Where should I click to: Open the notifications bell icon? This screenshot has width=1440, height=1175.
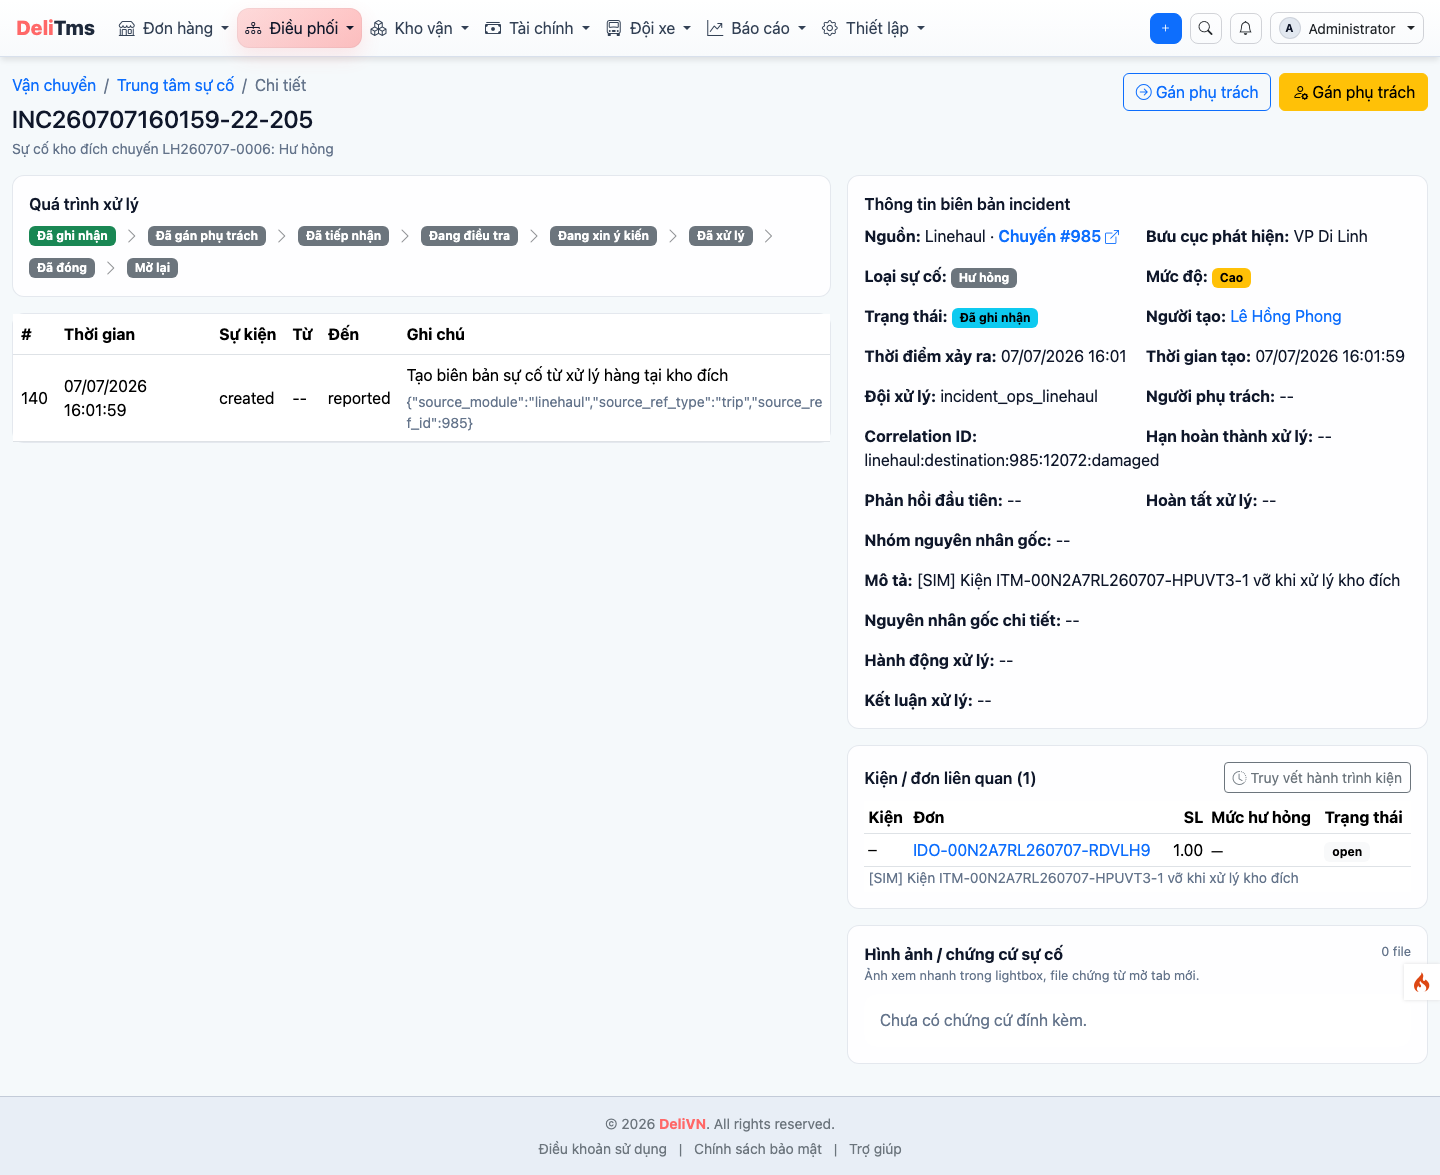point(1245,28)
